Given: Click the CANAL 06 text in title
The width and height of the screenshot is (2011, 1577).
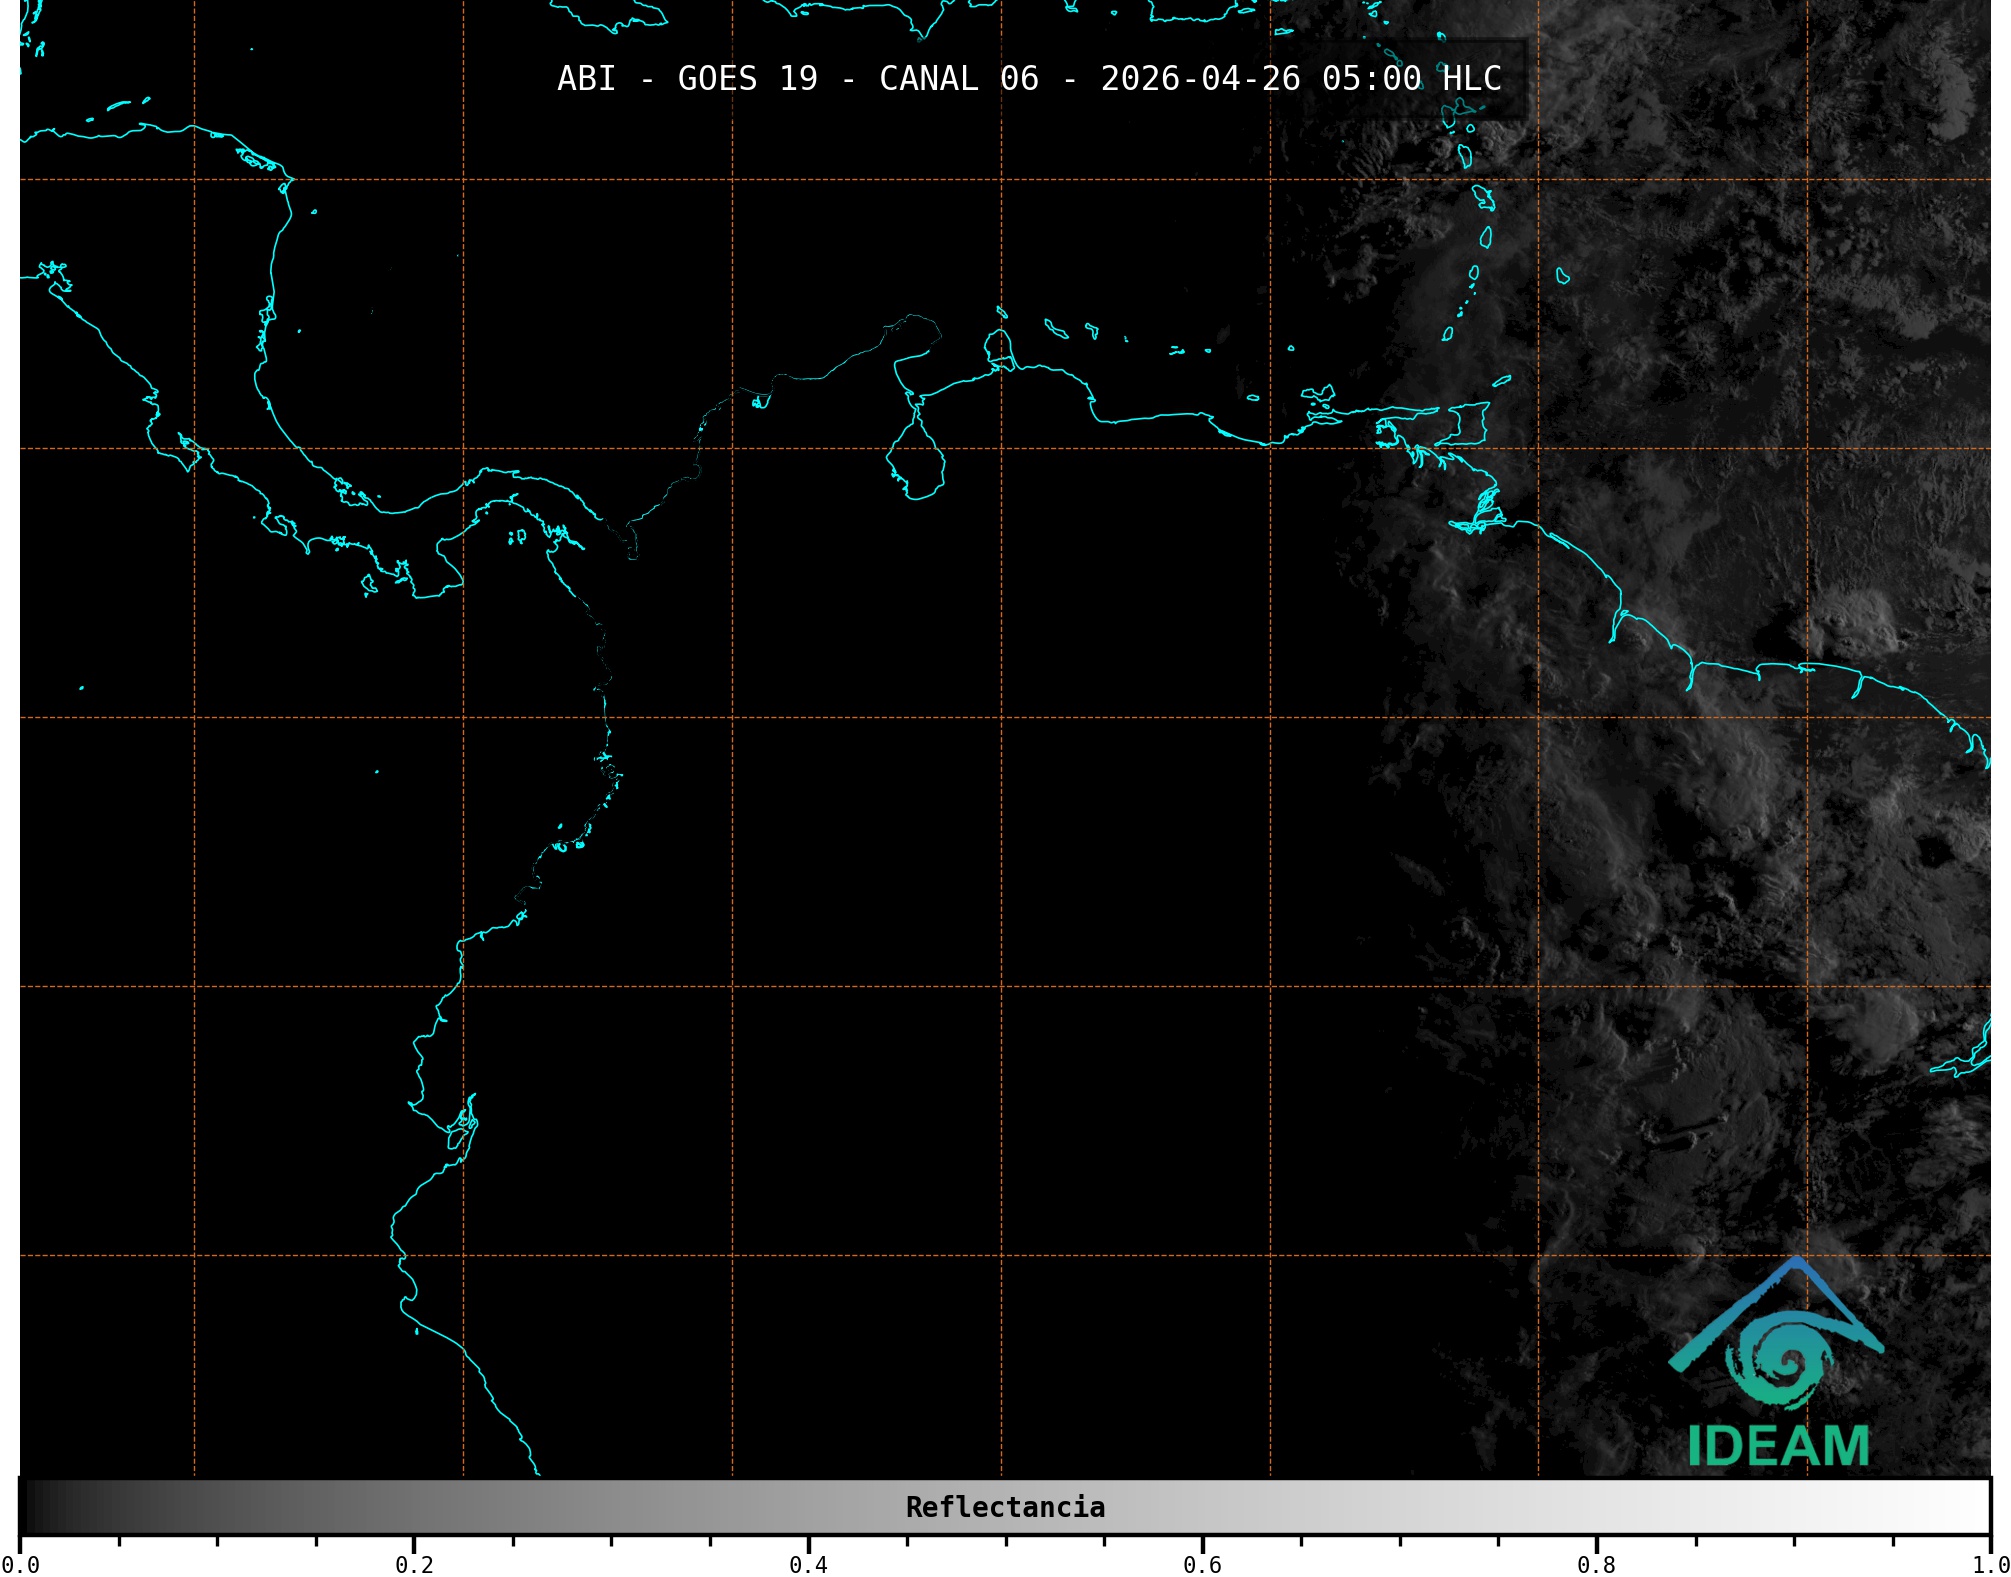Looking at the screenshot, I should [x=958, y=79].
